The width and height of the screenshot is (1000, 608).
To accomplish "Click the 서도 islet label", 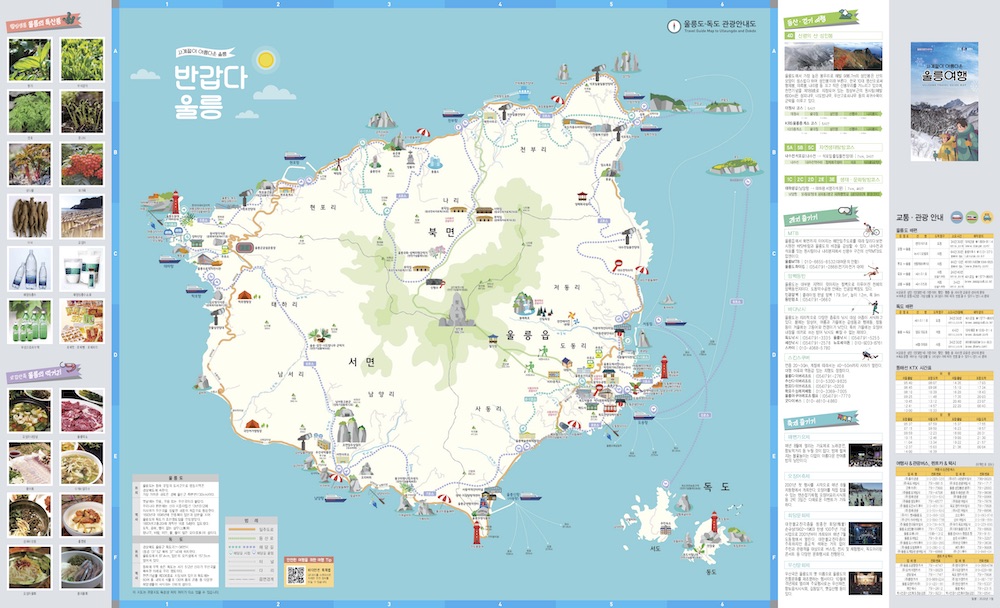I will pyautogui.click(x=655, y=549).
